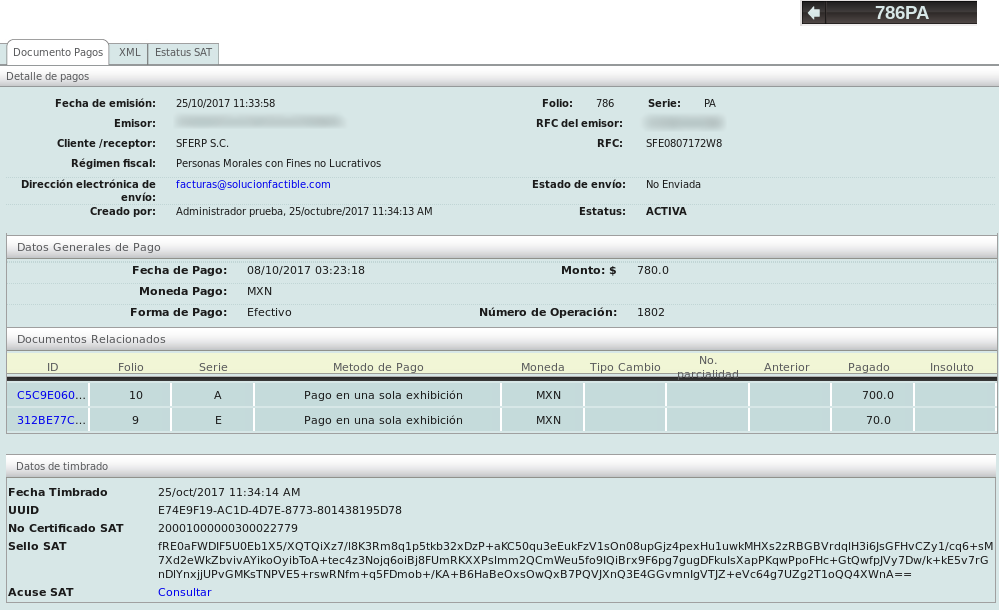Open related document 312BE77C link
Image resolution: width=999 pixels, height=610 pixels.
pos(51,420)
